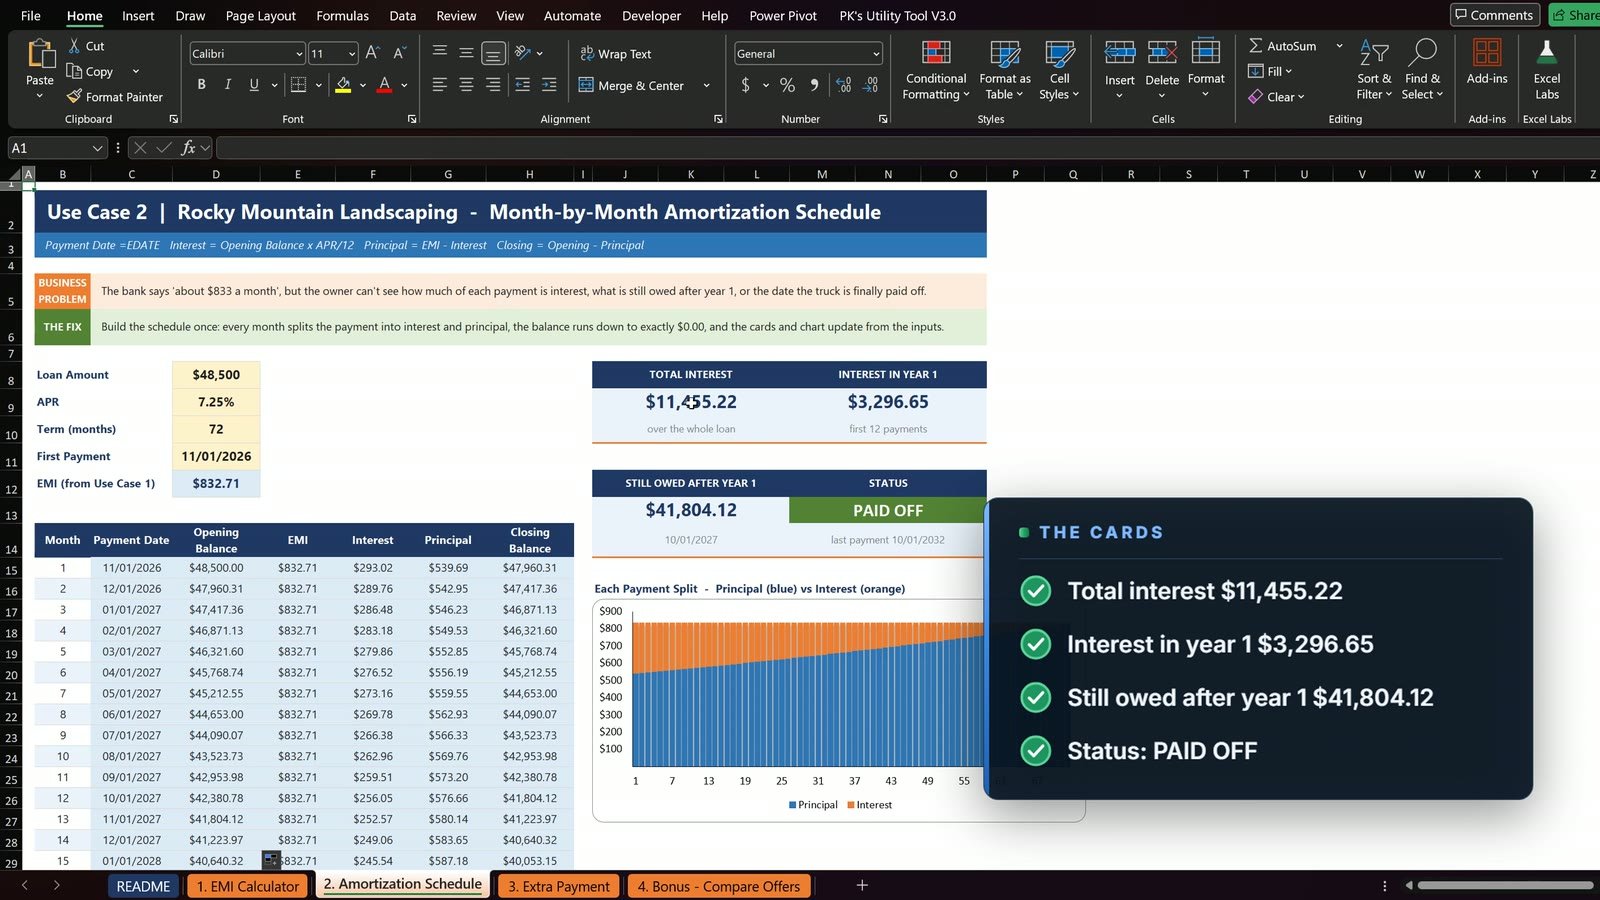Viewport: 1600px width, 900px height.
Task: Open the Power Pivot tab
Action: [783, 16]
